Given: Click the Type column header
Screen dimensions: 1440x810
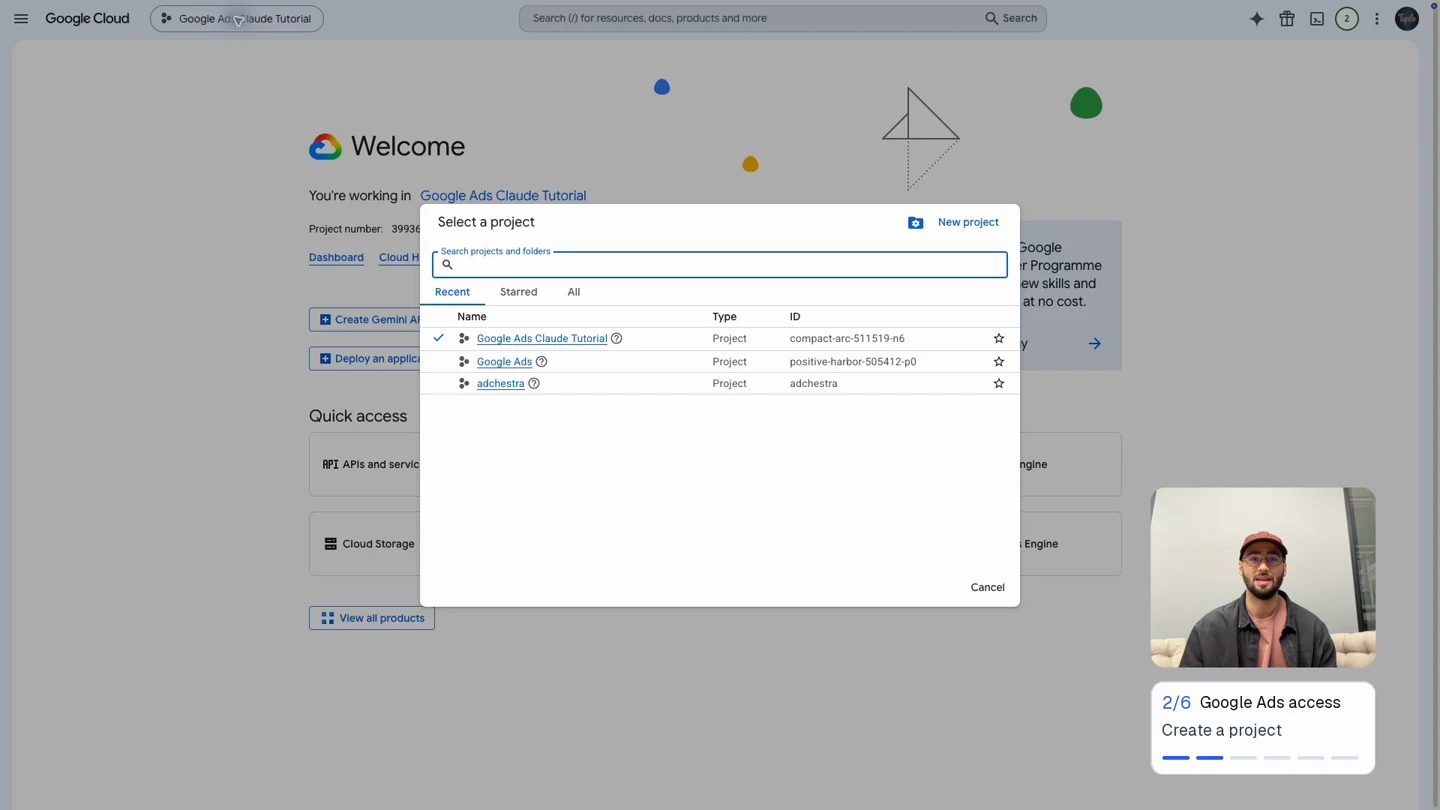Looking at the screenshot, I should pos(724,316).
